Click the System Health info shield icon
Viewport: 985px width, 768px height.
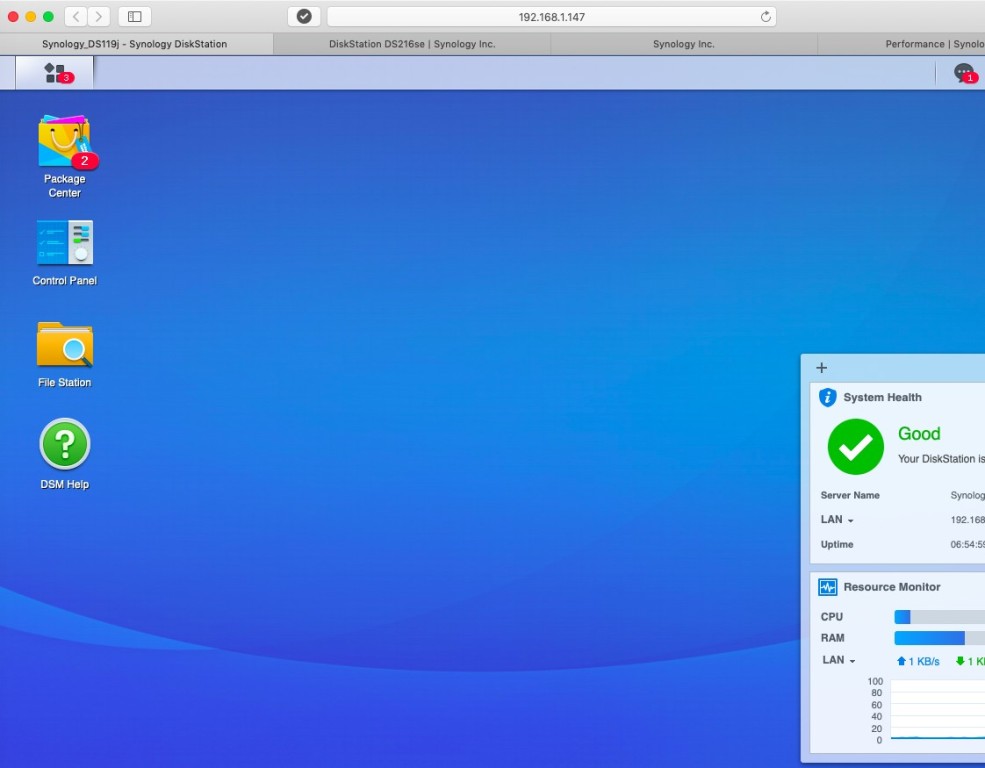pos(828,397)
